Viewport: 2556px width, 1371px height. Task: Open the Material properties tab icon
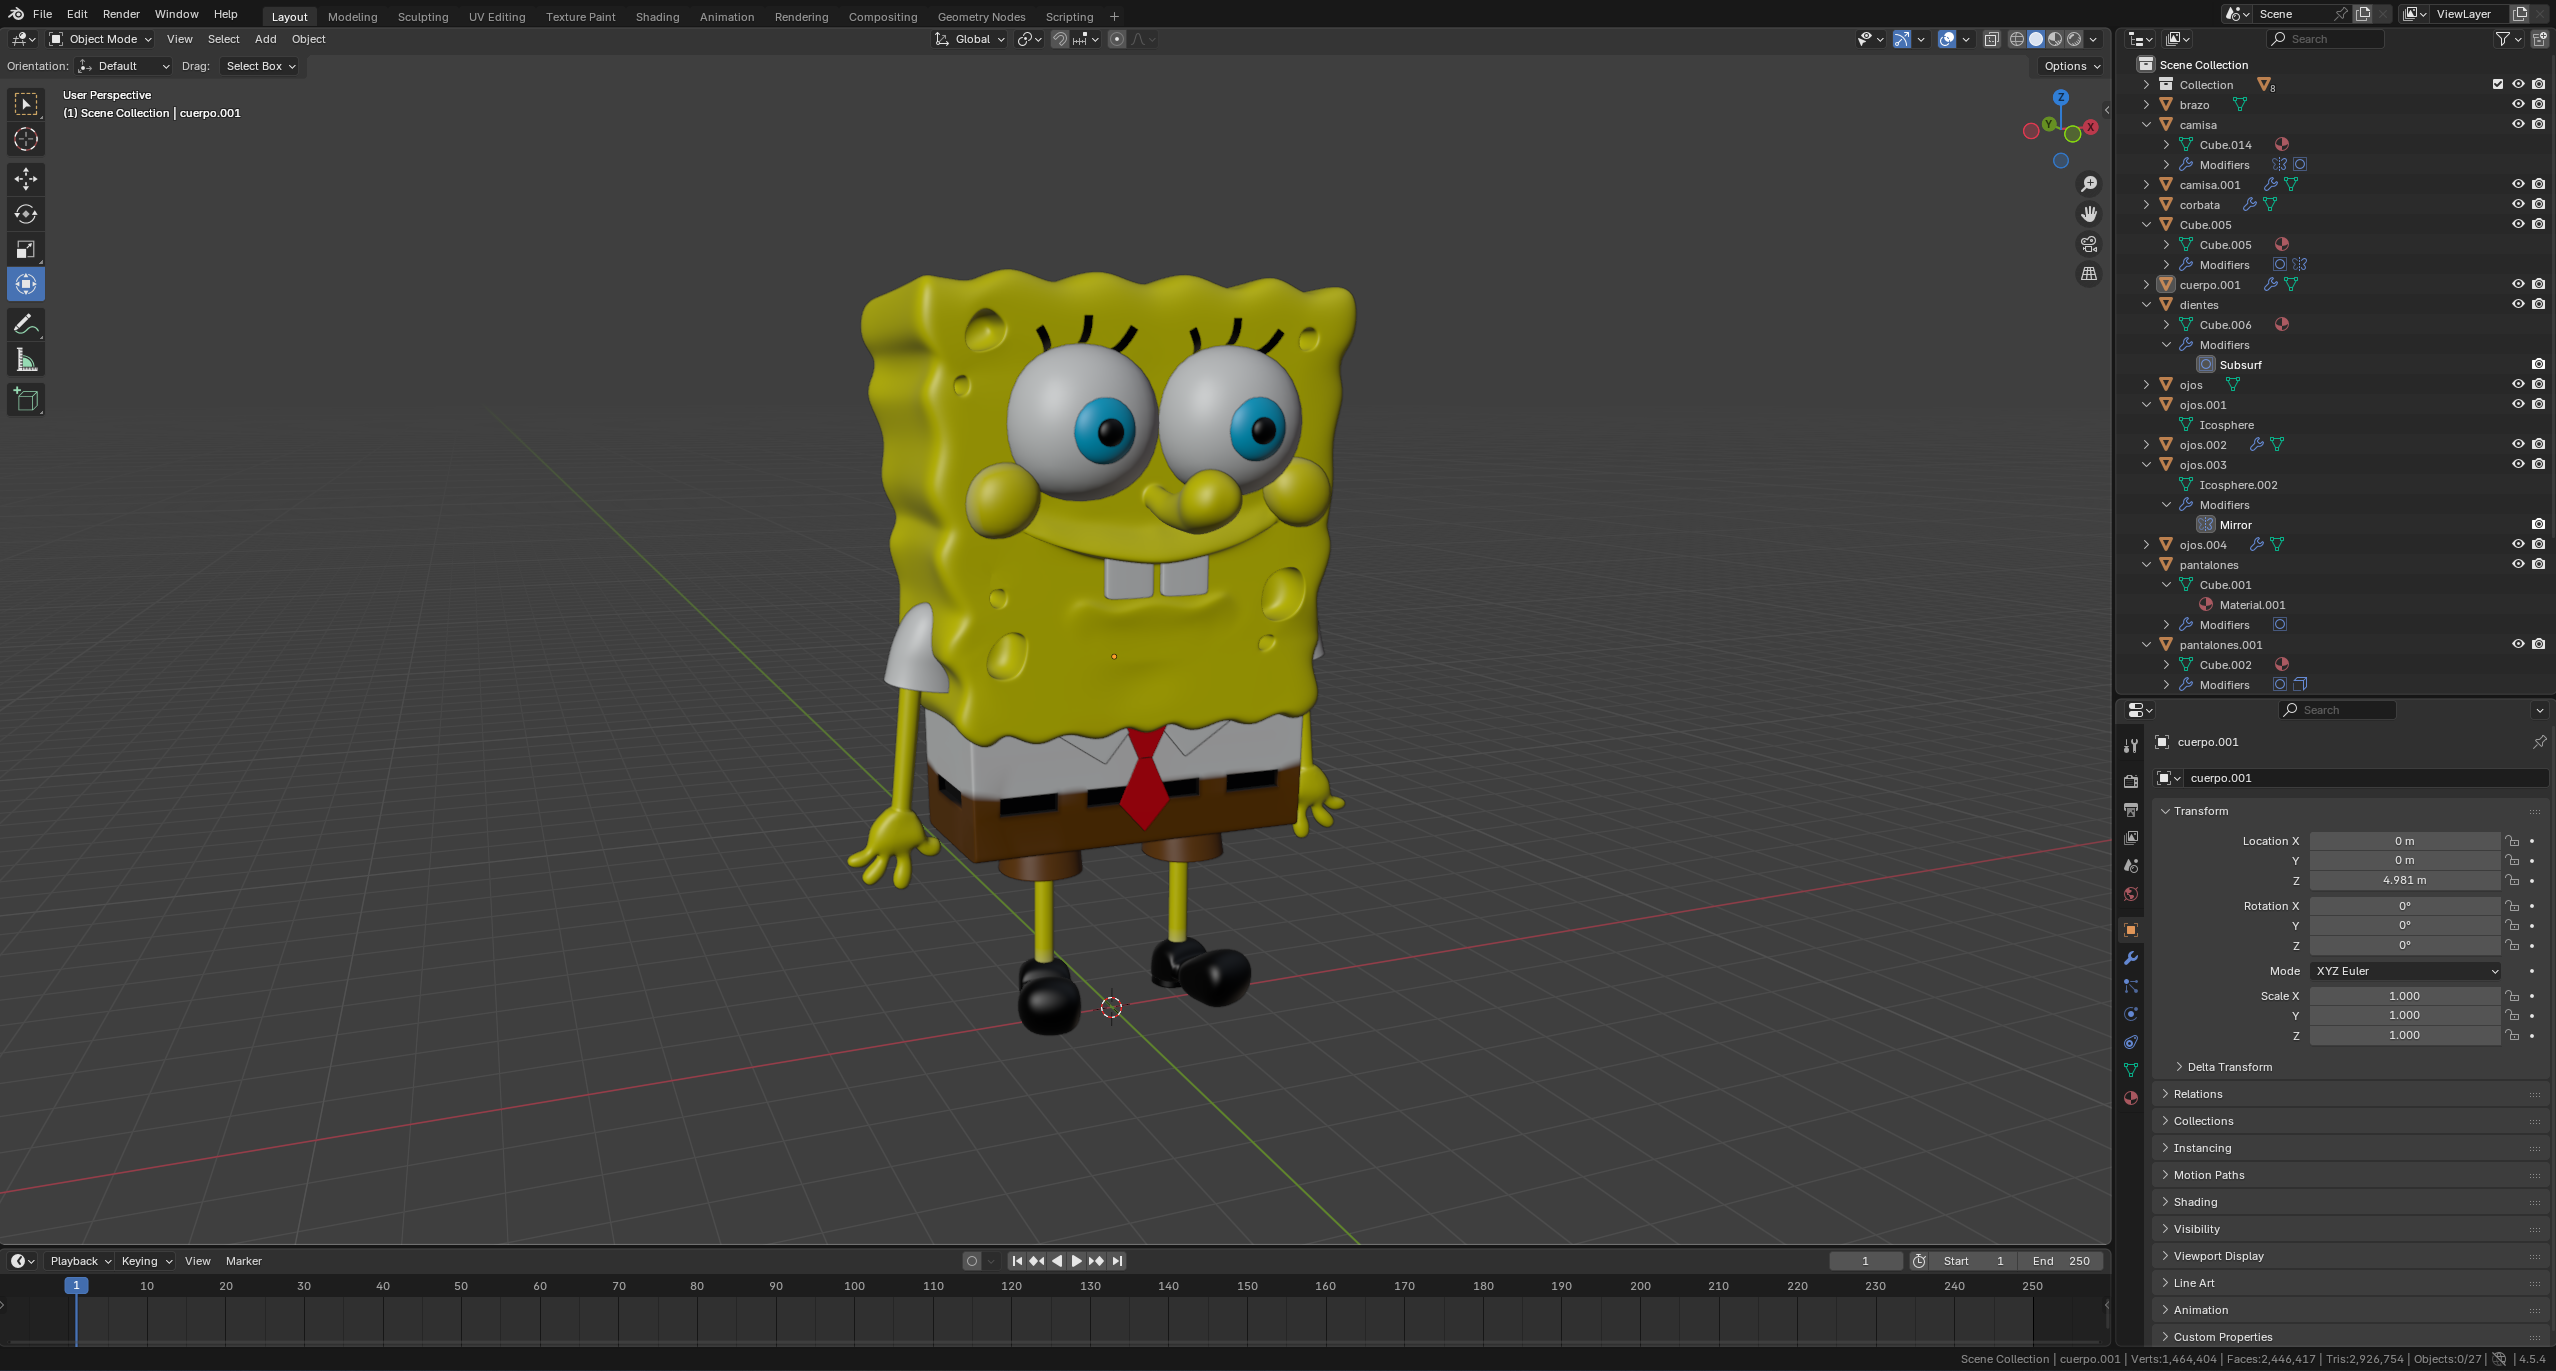coord(2131,1098)
